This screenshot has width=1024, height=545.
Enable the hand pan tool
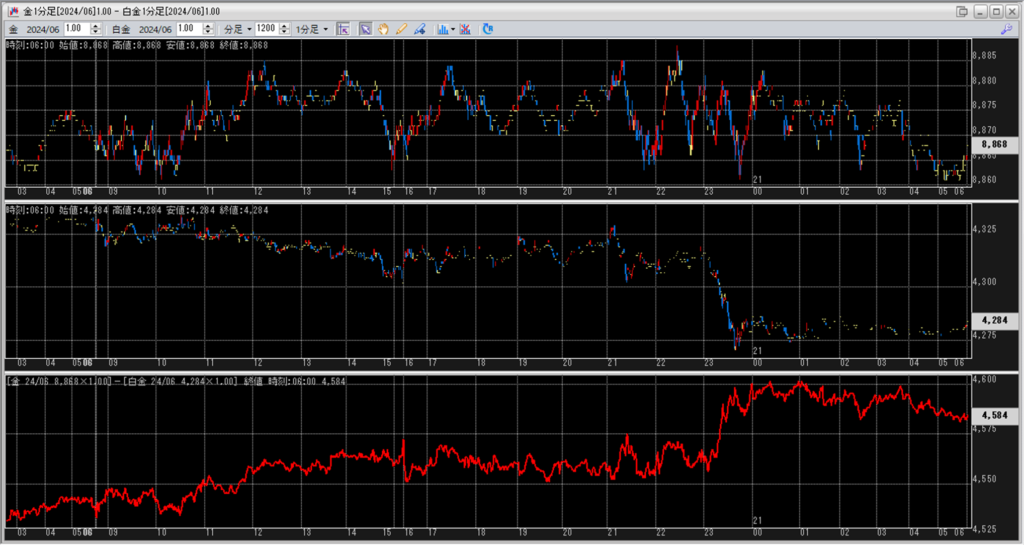[x=383, y=29]
